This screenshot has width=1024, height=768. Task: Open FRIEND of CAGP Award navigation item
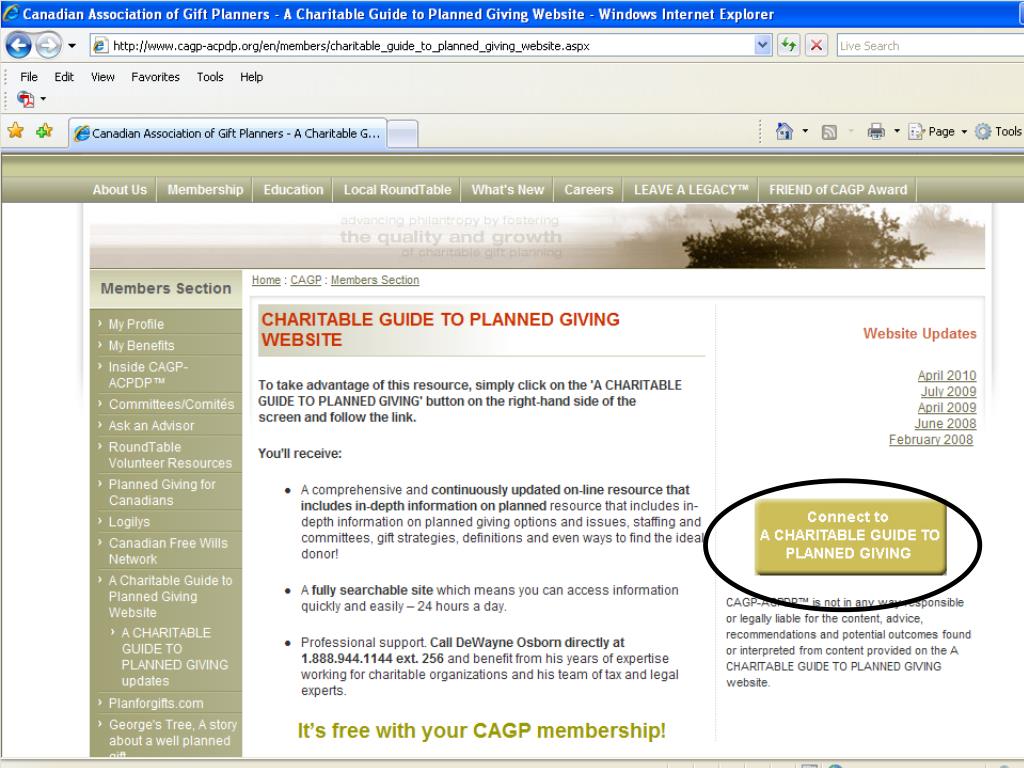pyautogui.click(x=838, y=190)
